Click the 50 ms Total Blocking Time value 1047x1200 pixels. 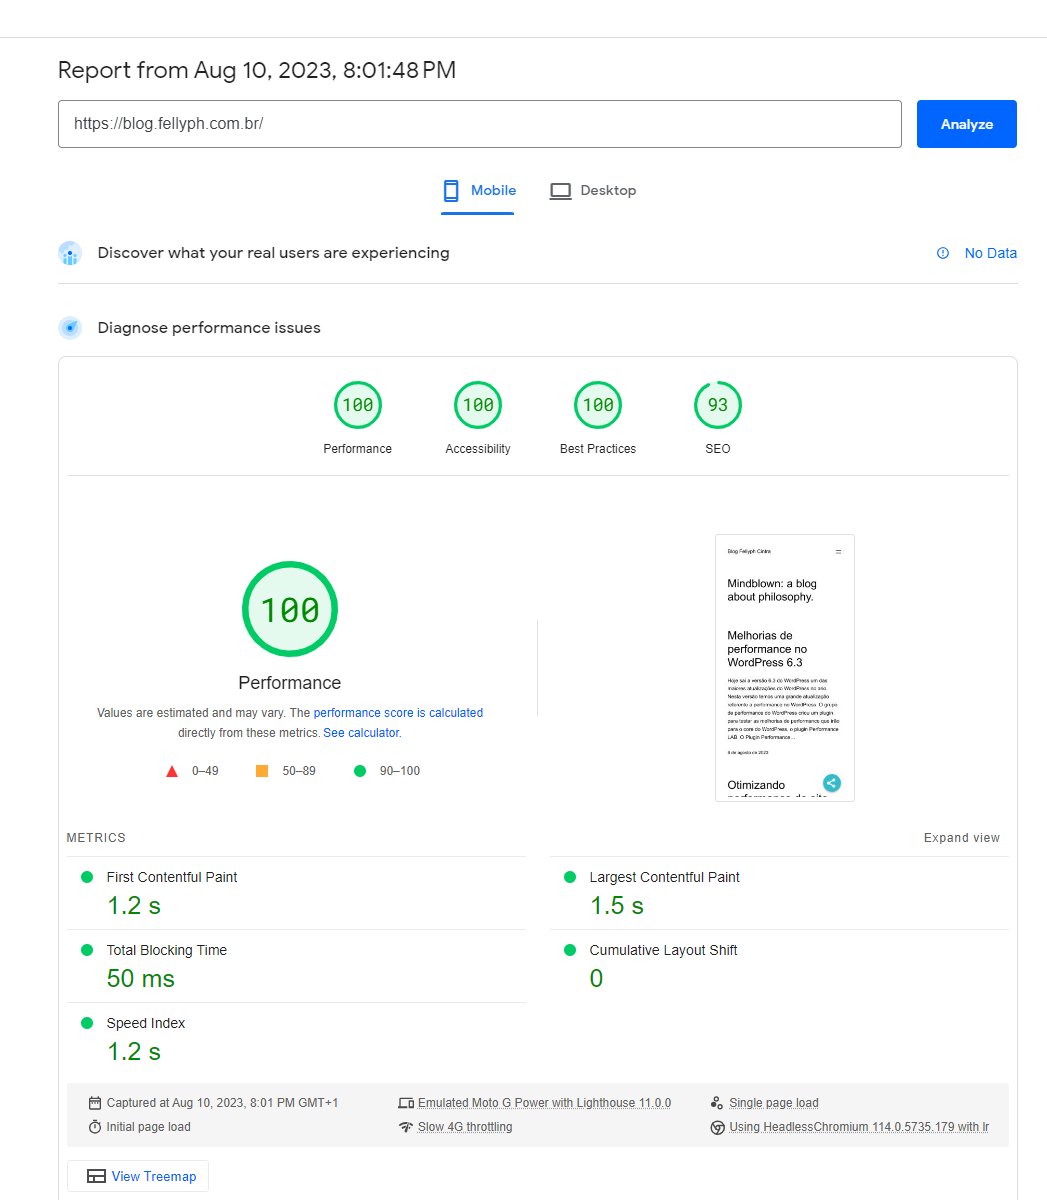[141, 978]
